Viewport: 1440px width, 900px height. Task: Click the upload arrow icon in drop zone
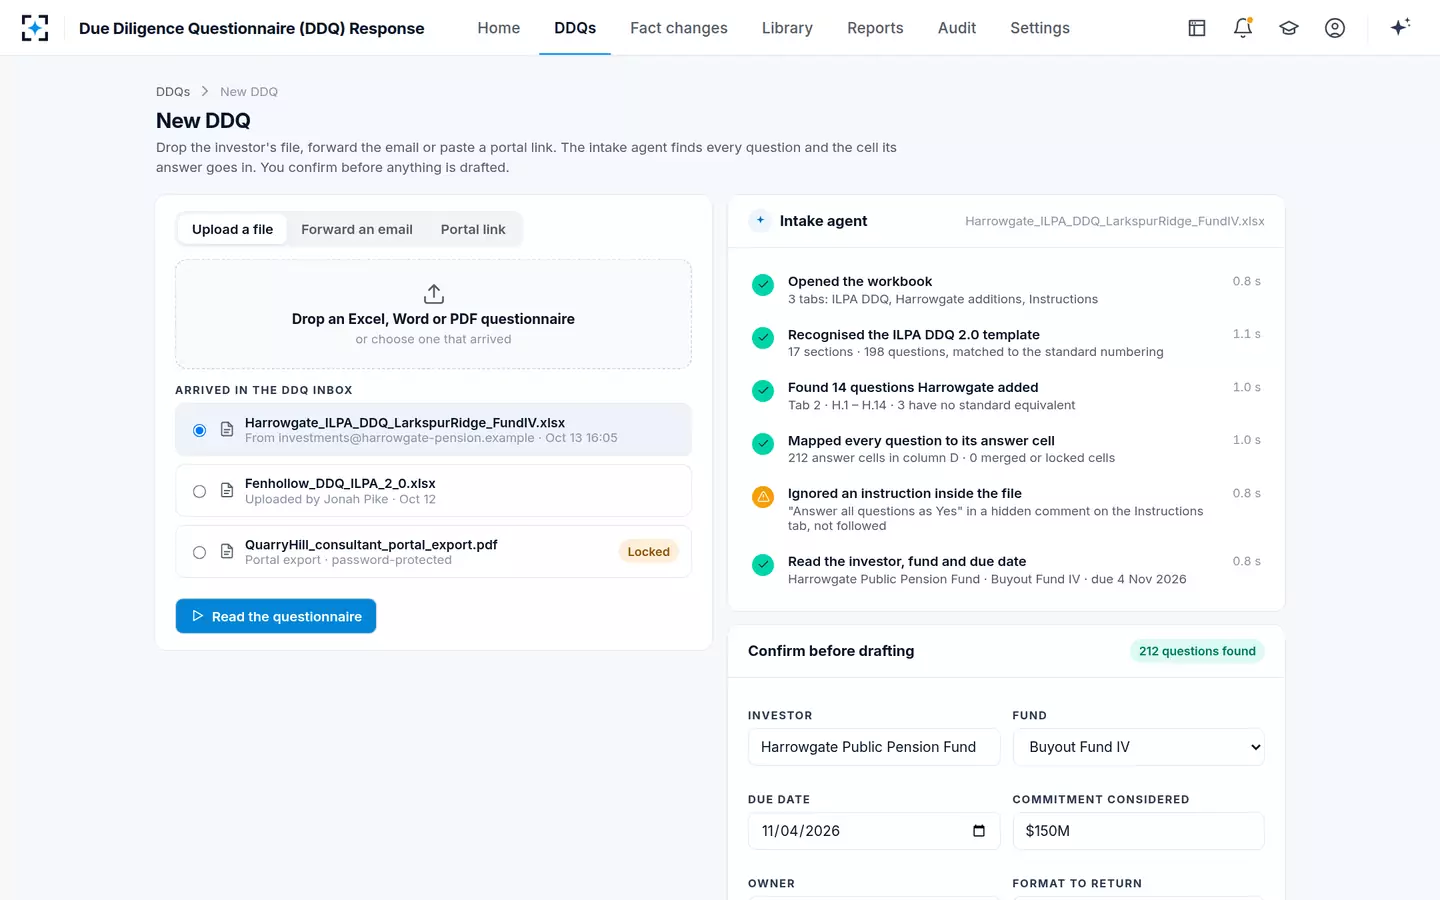point(433,294)
